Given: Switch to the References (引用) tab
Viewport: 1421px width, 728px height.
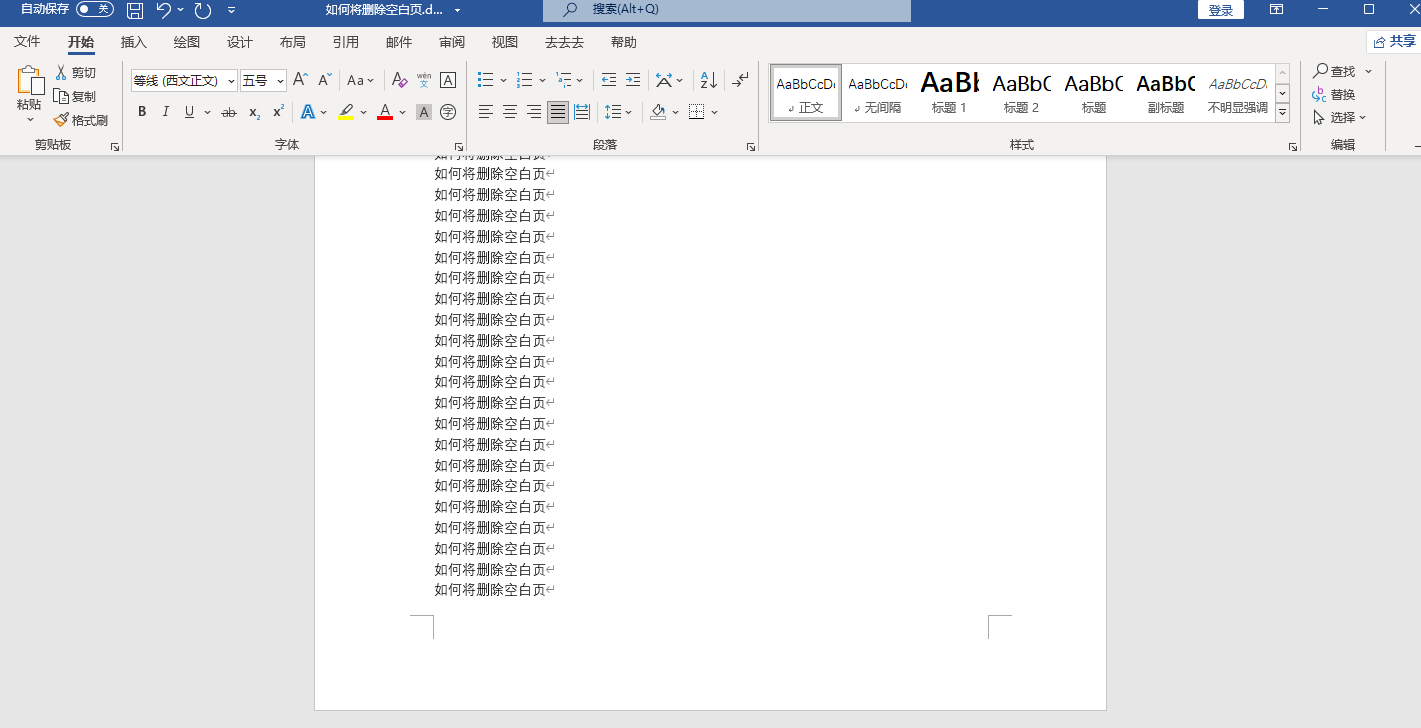Looking at the screenshot, I should pos(346,42).
